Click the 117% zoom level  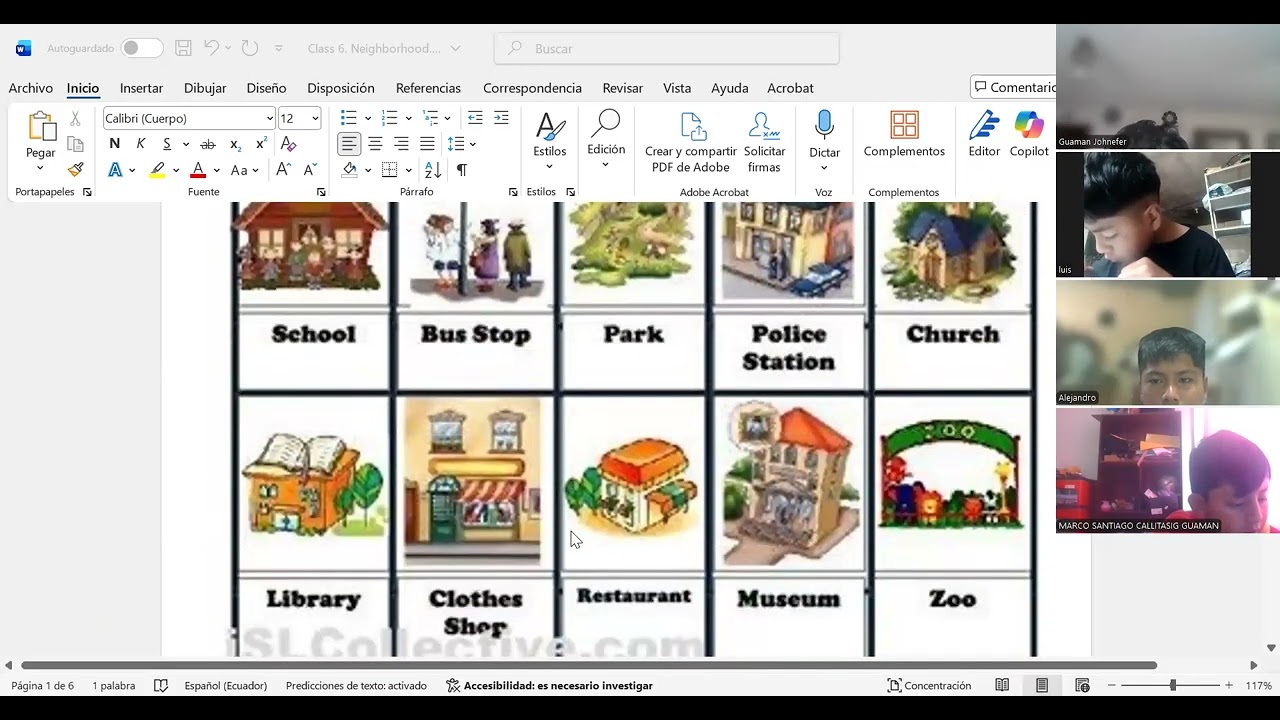click(1259, 686)
